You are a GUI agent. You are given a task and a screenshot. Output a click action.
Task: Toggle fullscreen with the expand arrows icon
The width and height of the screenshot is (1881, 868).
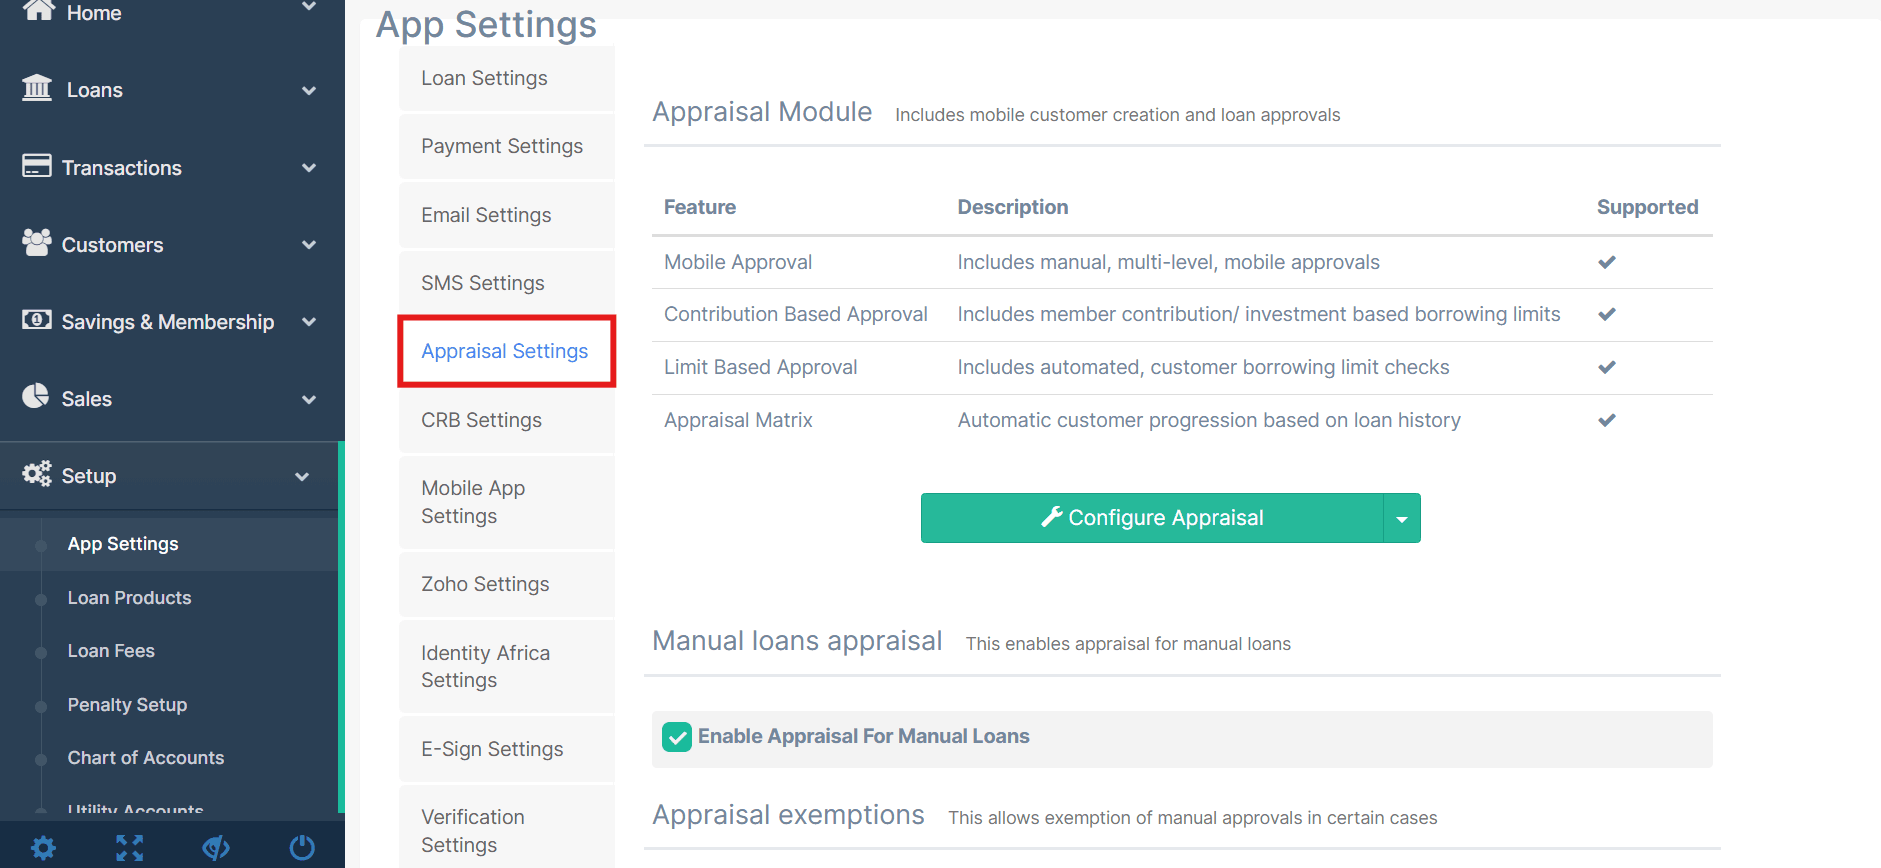click(x=130, y=848)
